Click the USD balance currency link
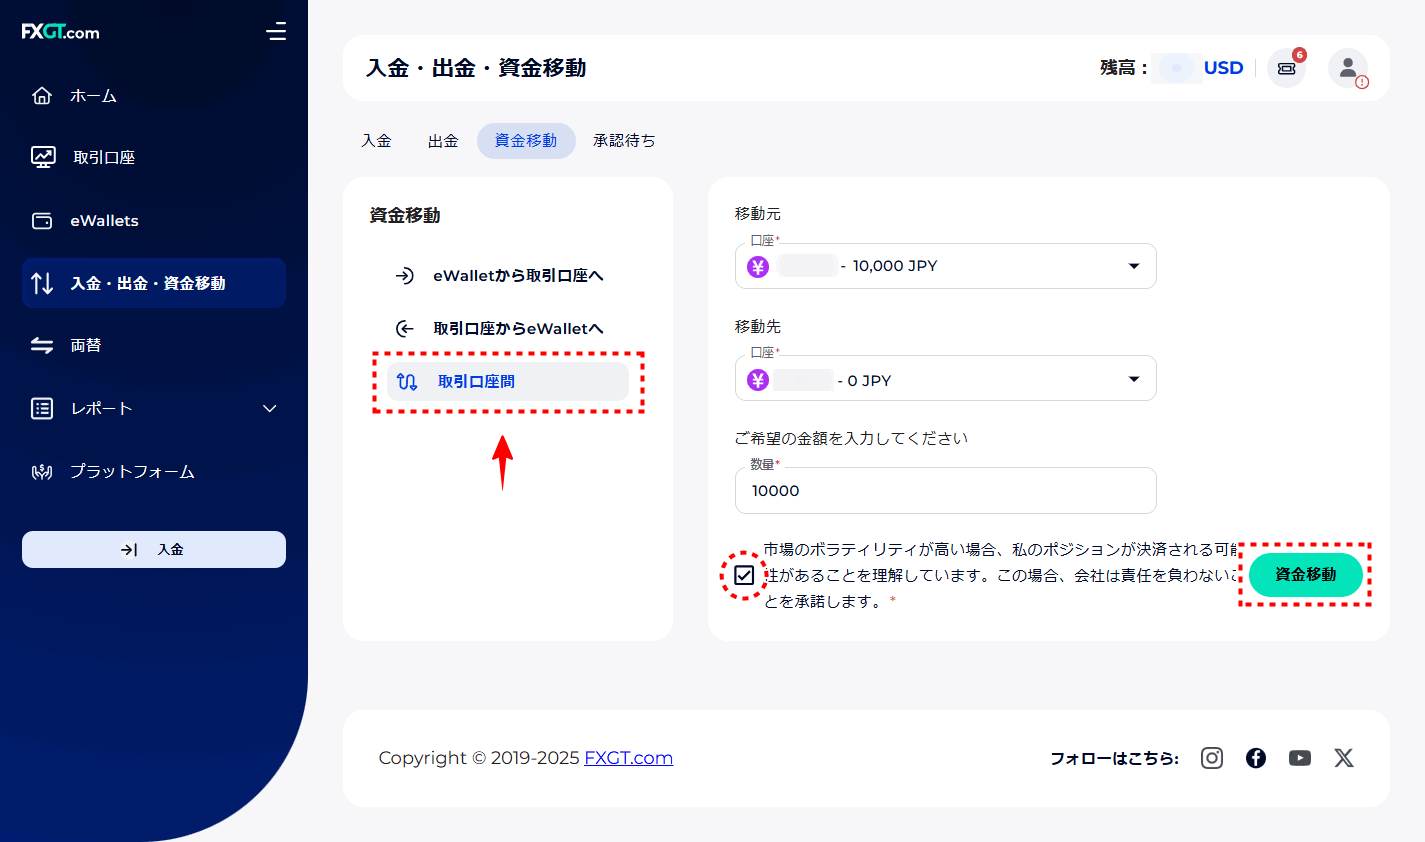The width and height of the screenshot is (1425, 842). (x=1223, y=68)
